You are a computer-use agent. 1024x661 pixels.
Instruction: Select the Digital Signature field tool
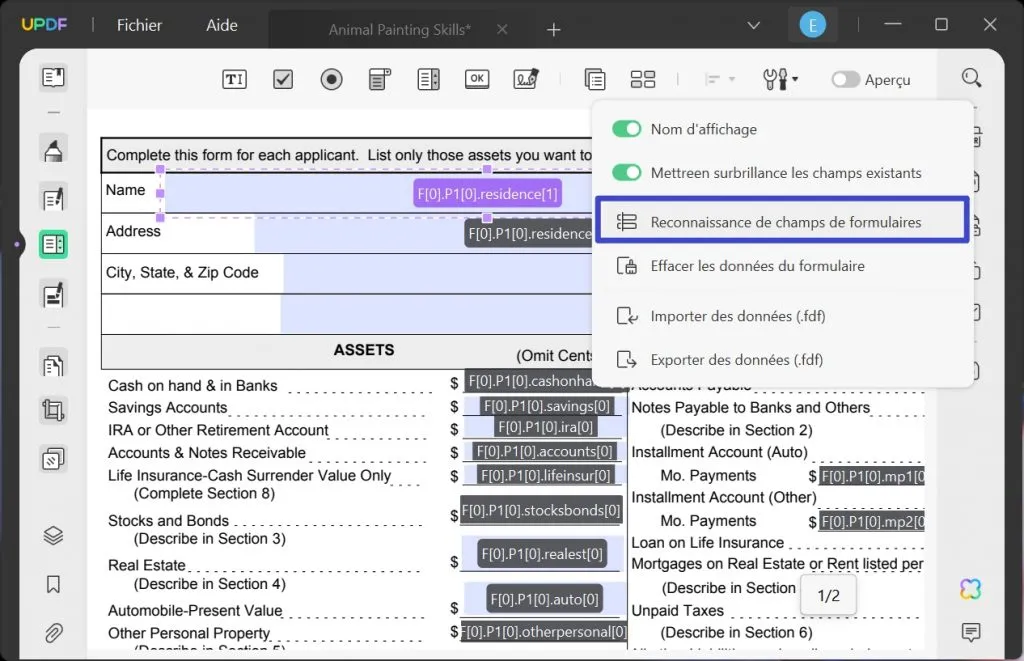tap(526, 79)
